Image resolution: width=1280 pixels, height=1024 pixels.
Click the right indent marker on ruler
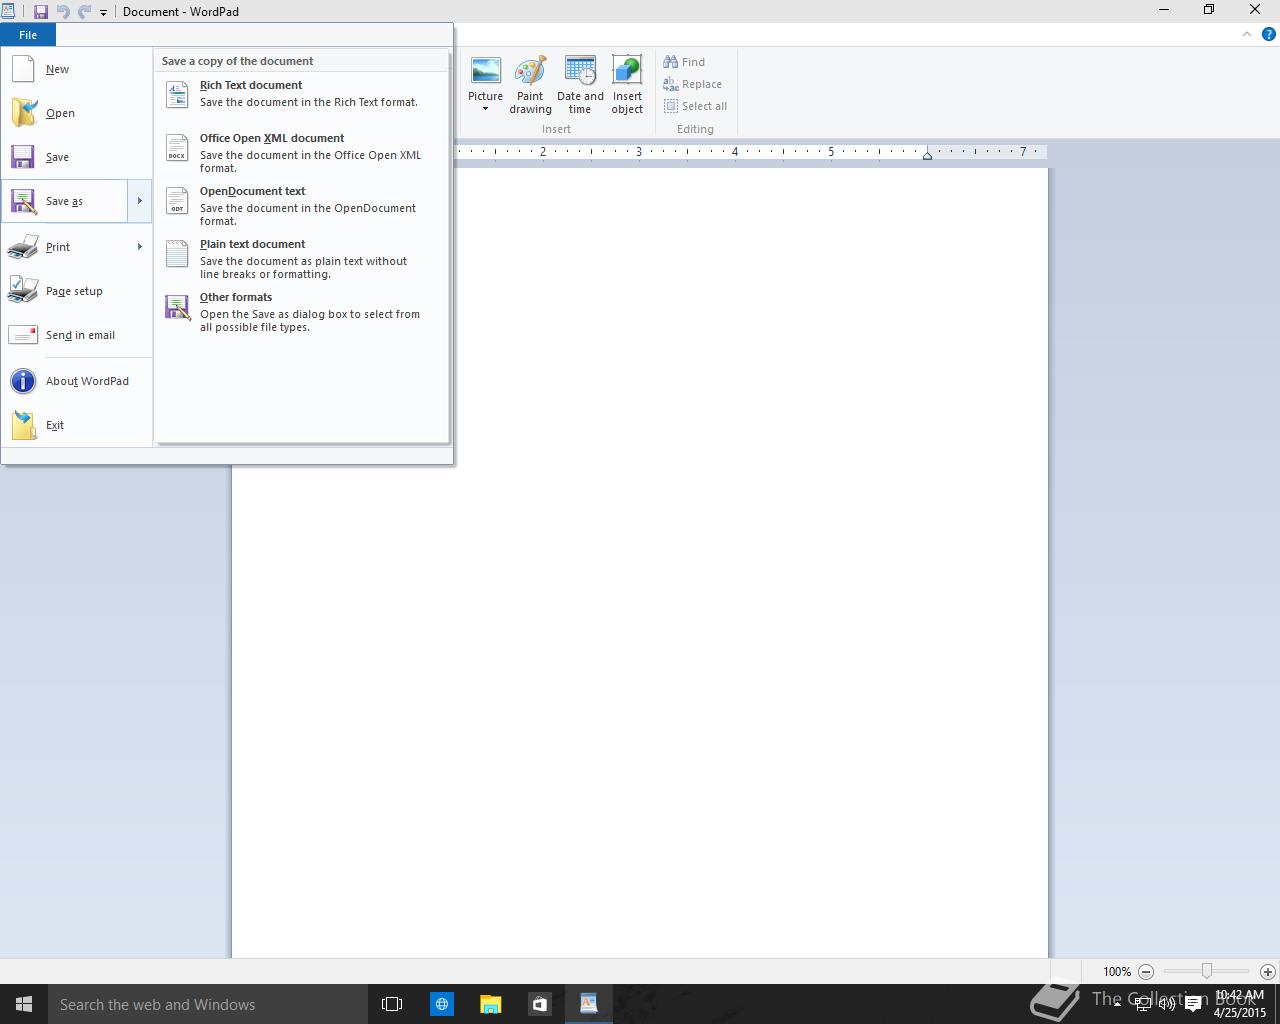927,155
